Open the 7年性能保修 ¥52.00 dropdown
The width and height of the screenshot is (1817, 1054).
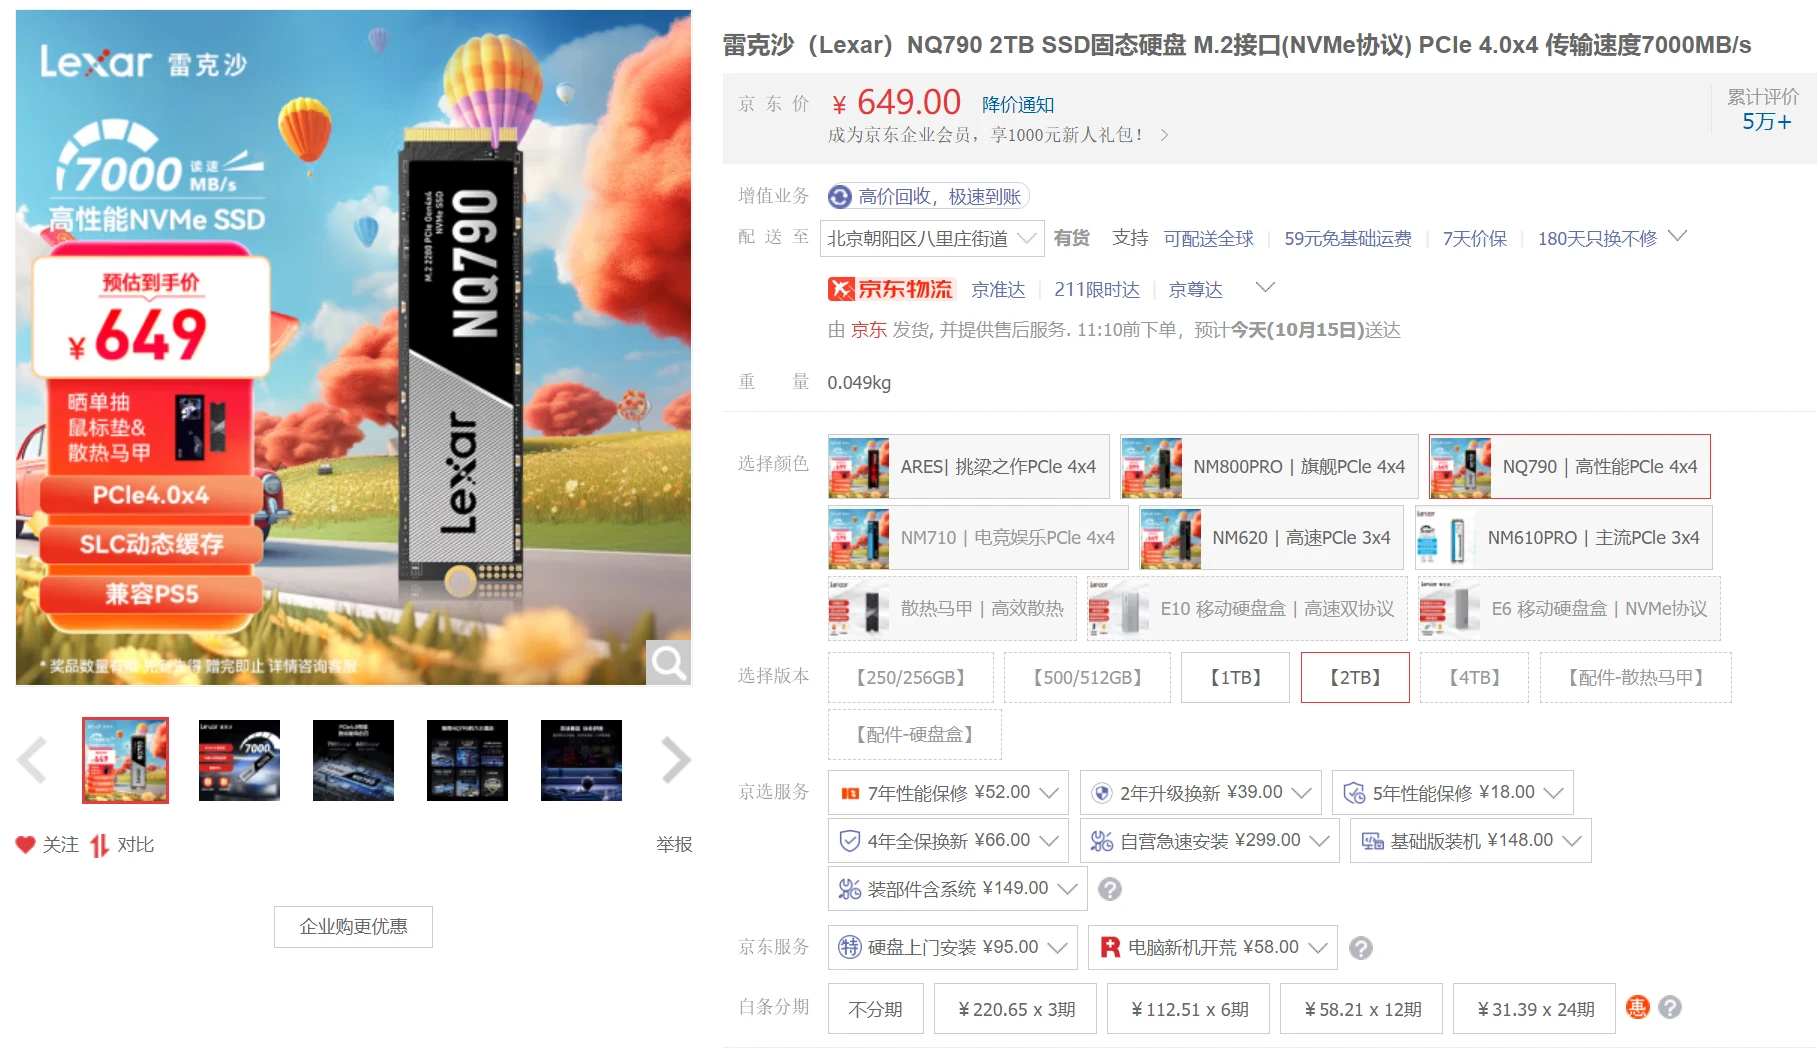(948, 793)
